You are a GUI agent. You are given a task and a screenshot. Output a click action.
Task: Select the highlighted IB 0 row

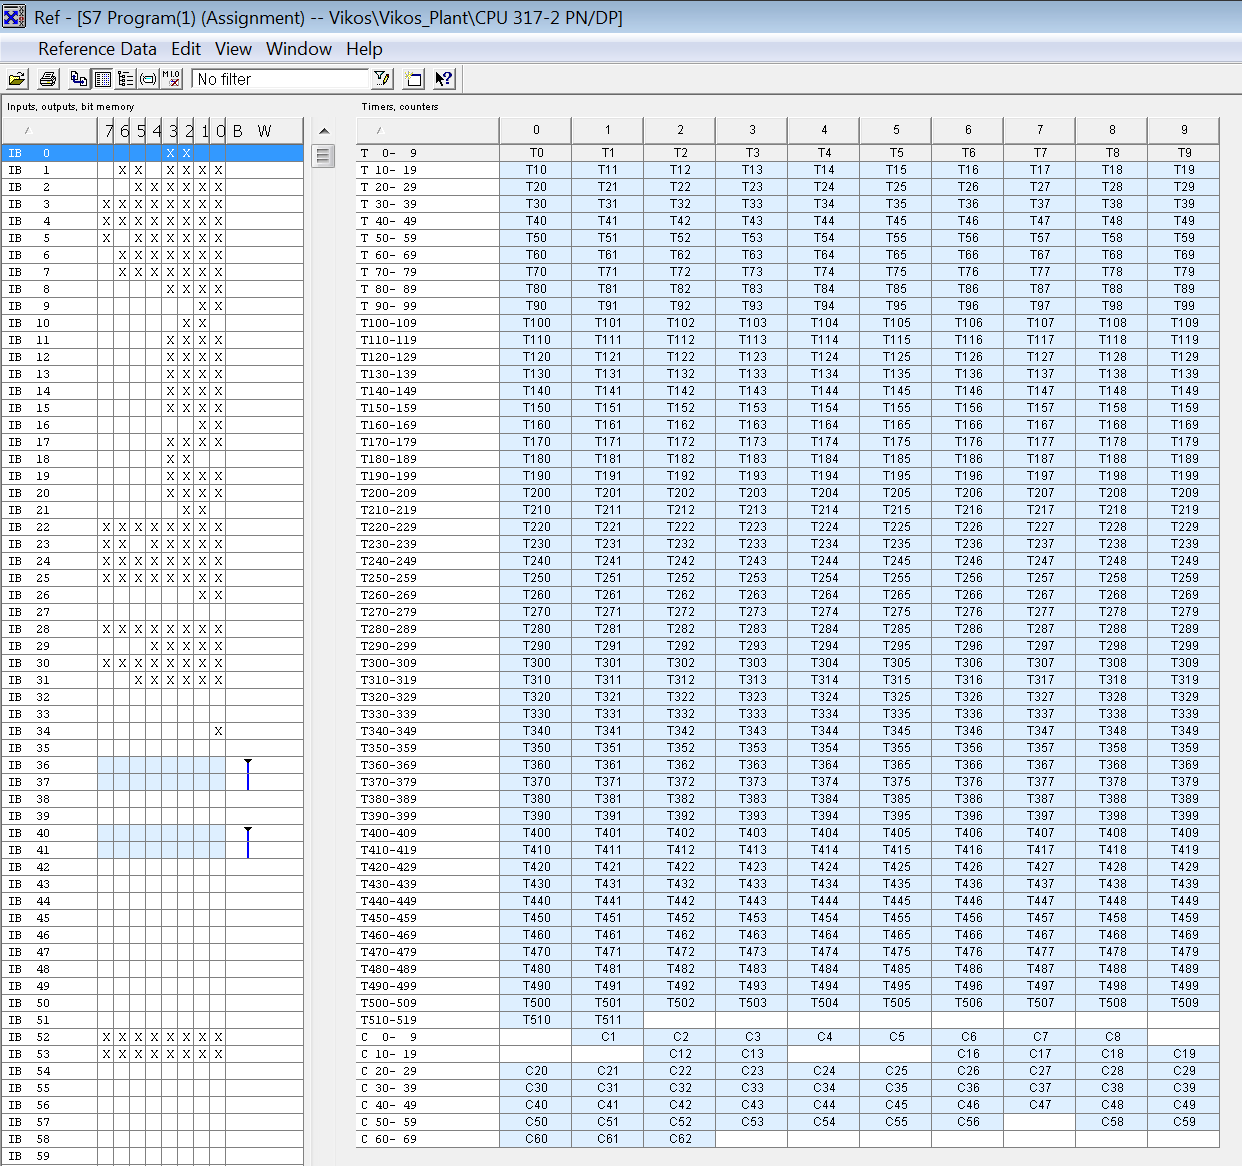click(x=150, y=153)
